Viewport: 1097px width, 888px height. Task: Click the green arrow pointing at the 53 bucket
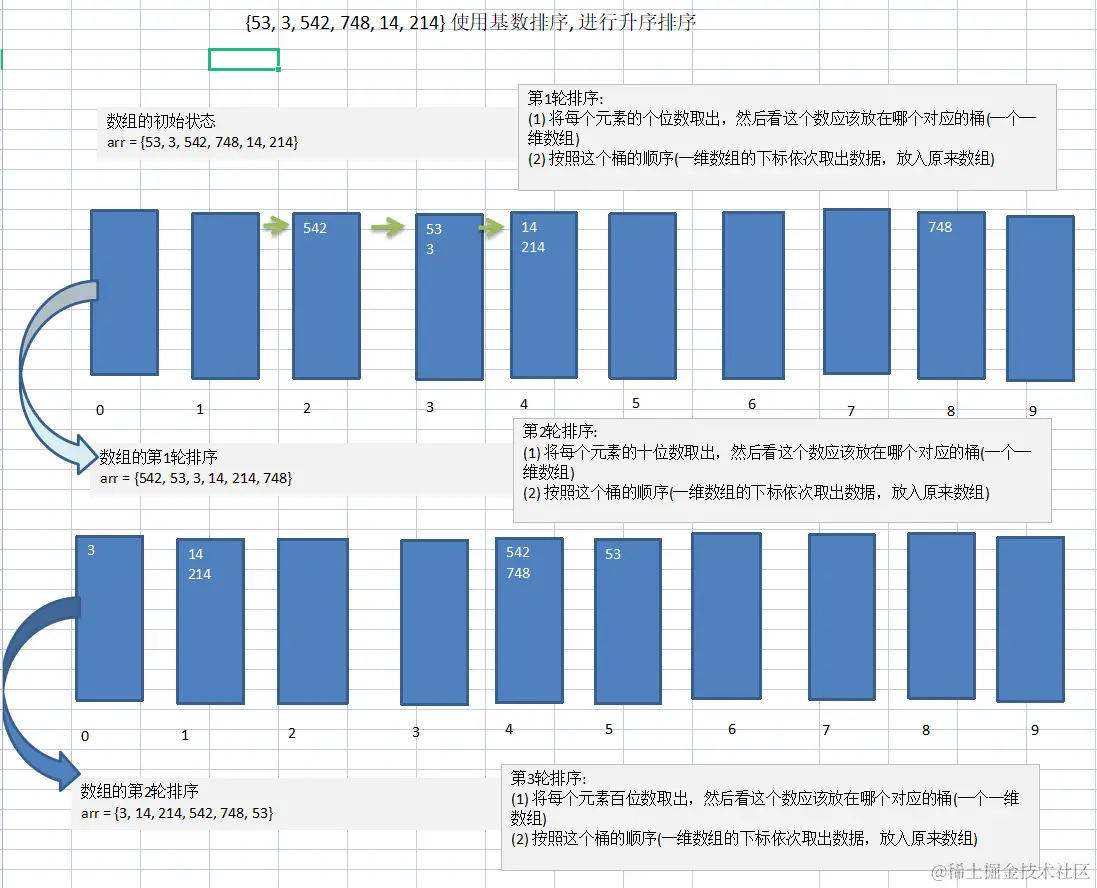coord(388,227)
